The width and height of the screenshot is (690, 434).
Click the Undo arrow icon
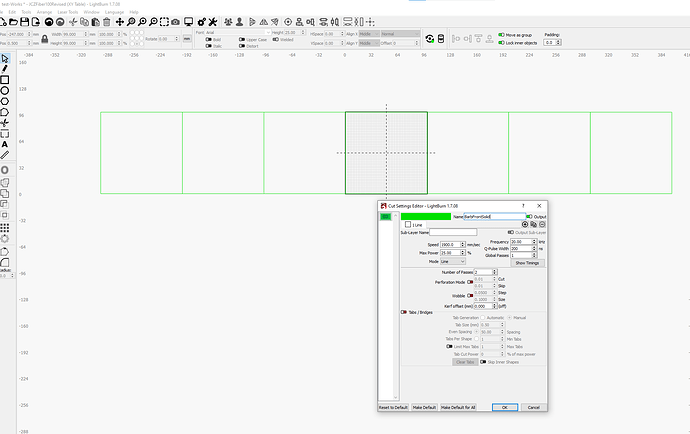click(49, 22)
